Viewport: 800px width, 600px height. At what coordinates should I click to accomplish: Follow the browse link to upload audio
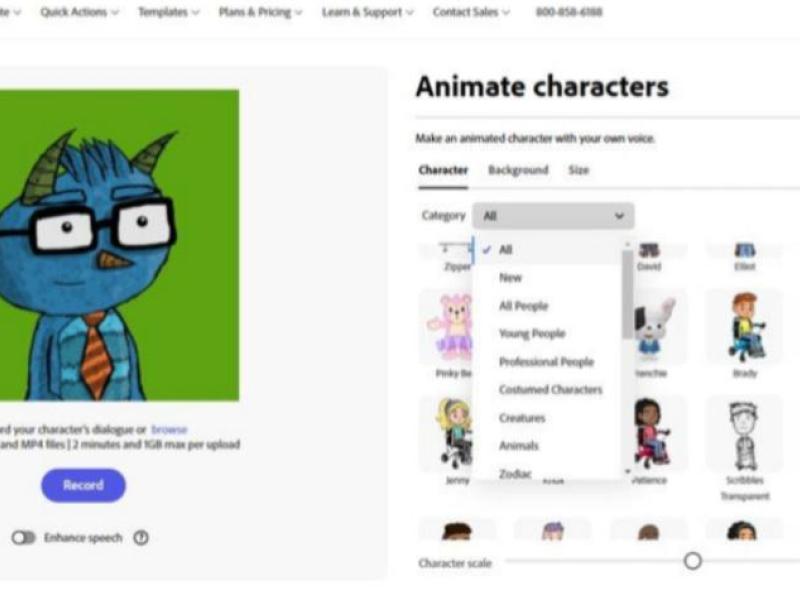[169, 429]
